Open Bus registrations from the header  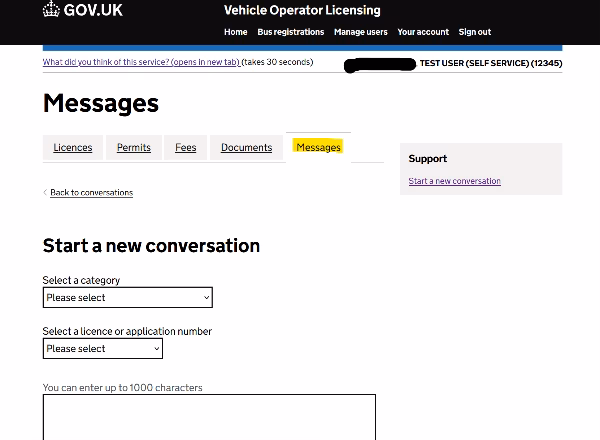[x=290, y=32]
